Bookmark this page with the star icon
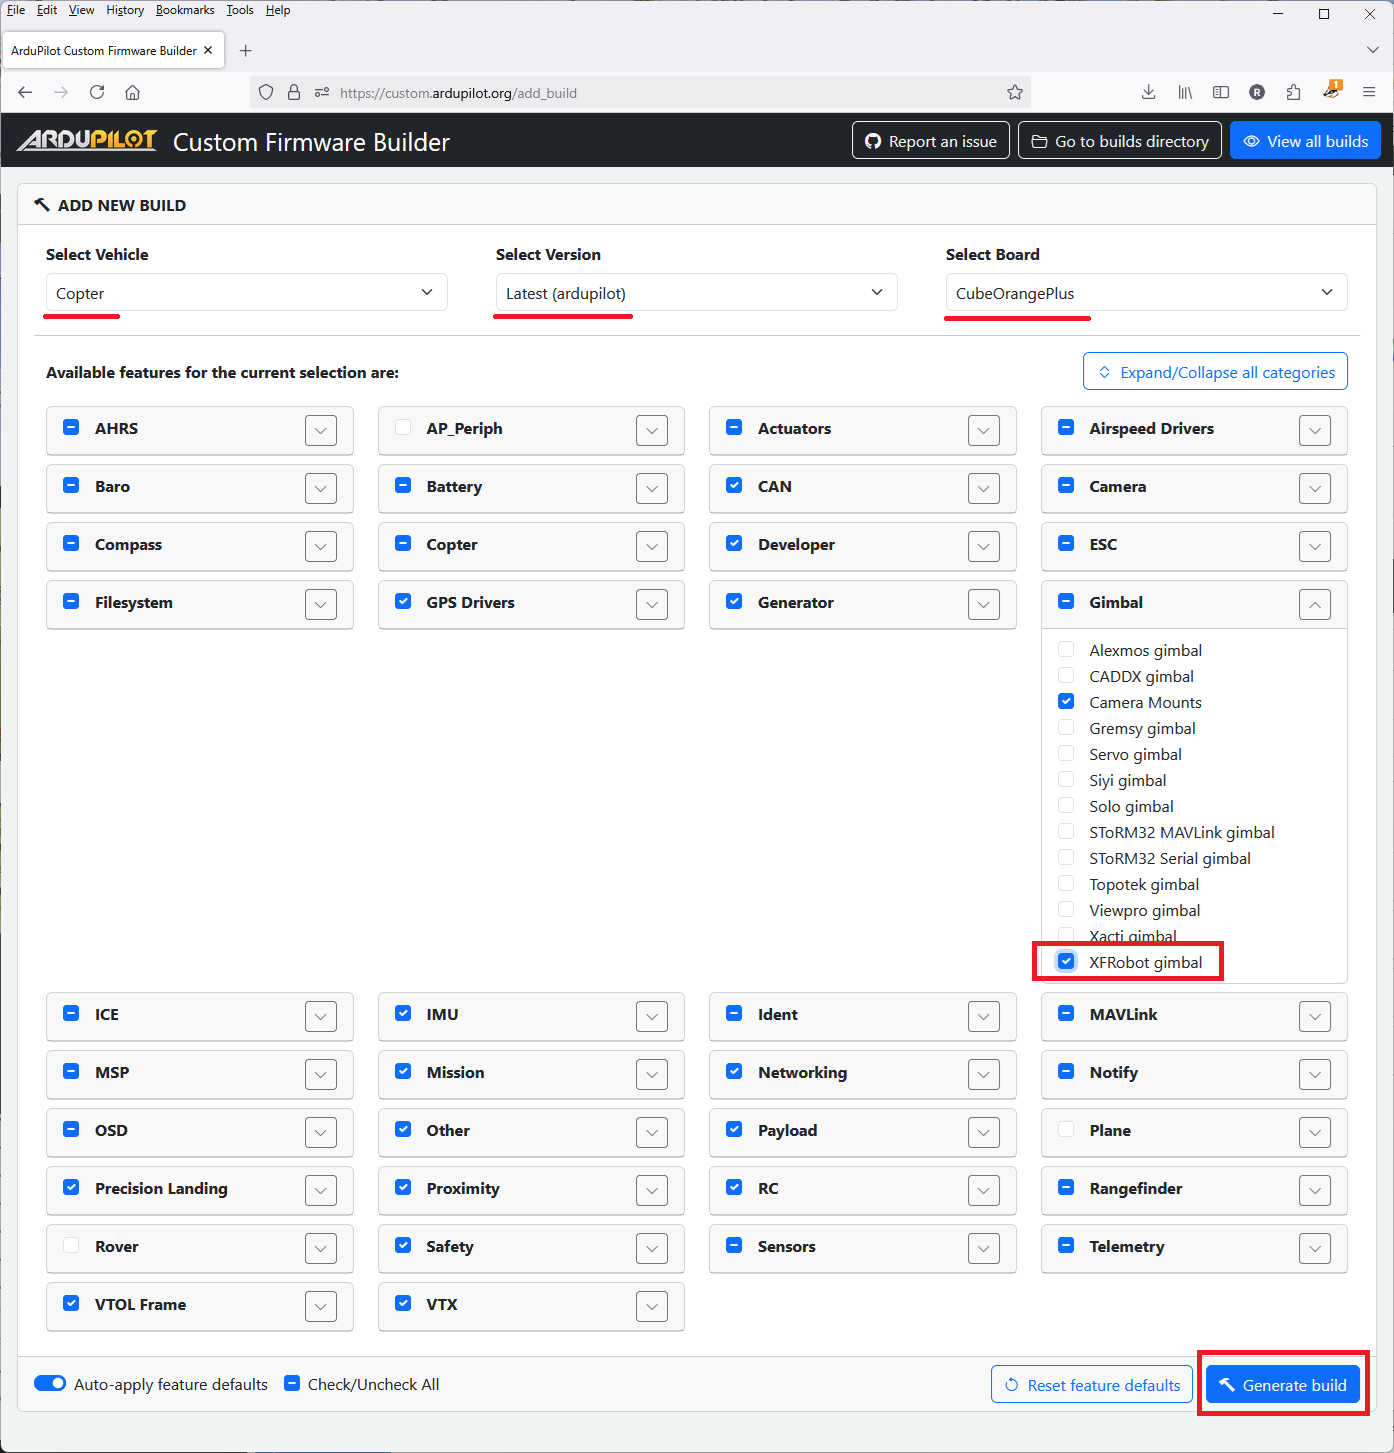This screenshot has width=1394, height=1453. pos(1015,92)
